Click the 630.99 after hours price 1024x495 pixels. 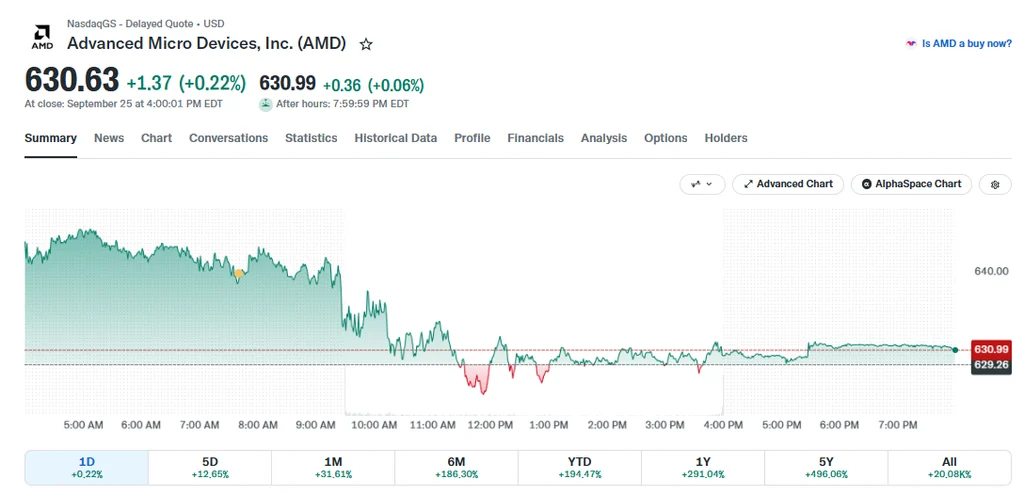(287, 83)
